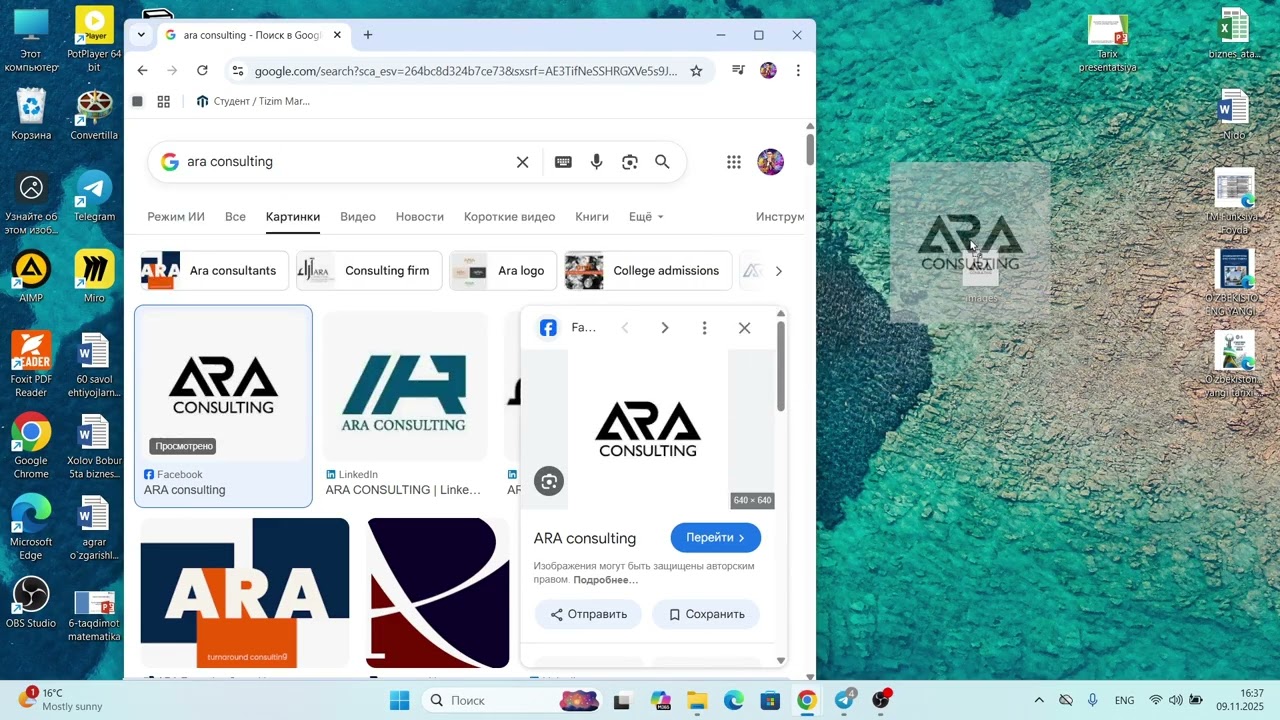This screenshot has width=1280, height=720.
Task: Open the Google account avatar
Action: tap(770, 162)
